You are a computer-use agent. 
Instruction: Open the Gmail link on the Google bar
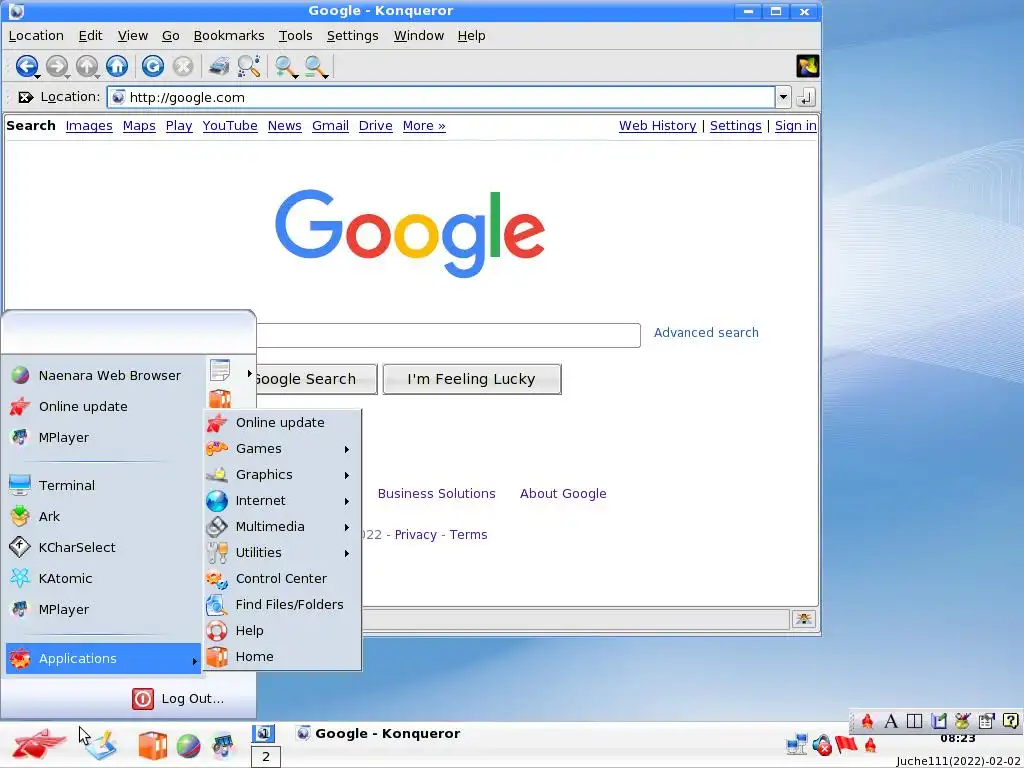pos(330,125)
